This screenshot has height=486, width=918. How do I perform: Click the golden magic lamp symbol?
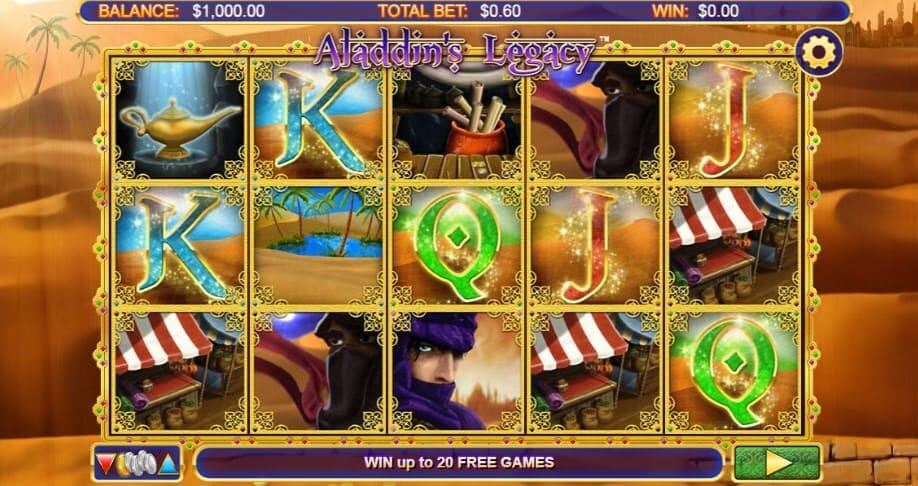tap(179, 118)
